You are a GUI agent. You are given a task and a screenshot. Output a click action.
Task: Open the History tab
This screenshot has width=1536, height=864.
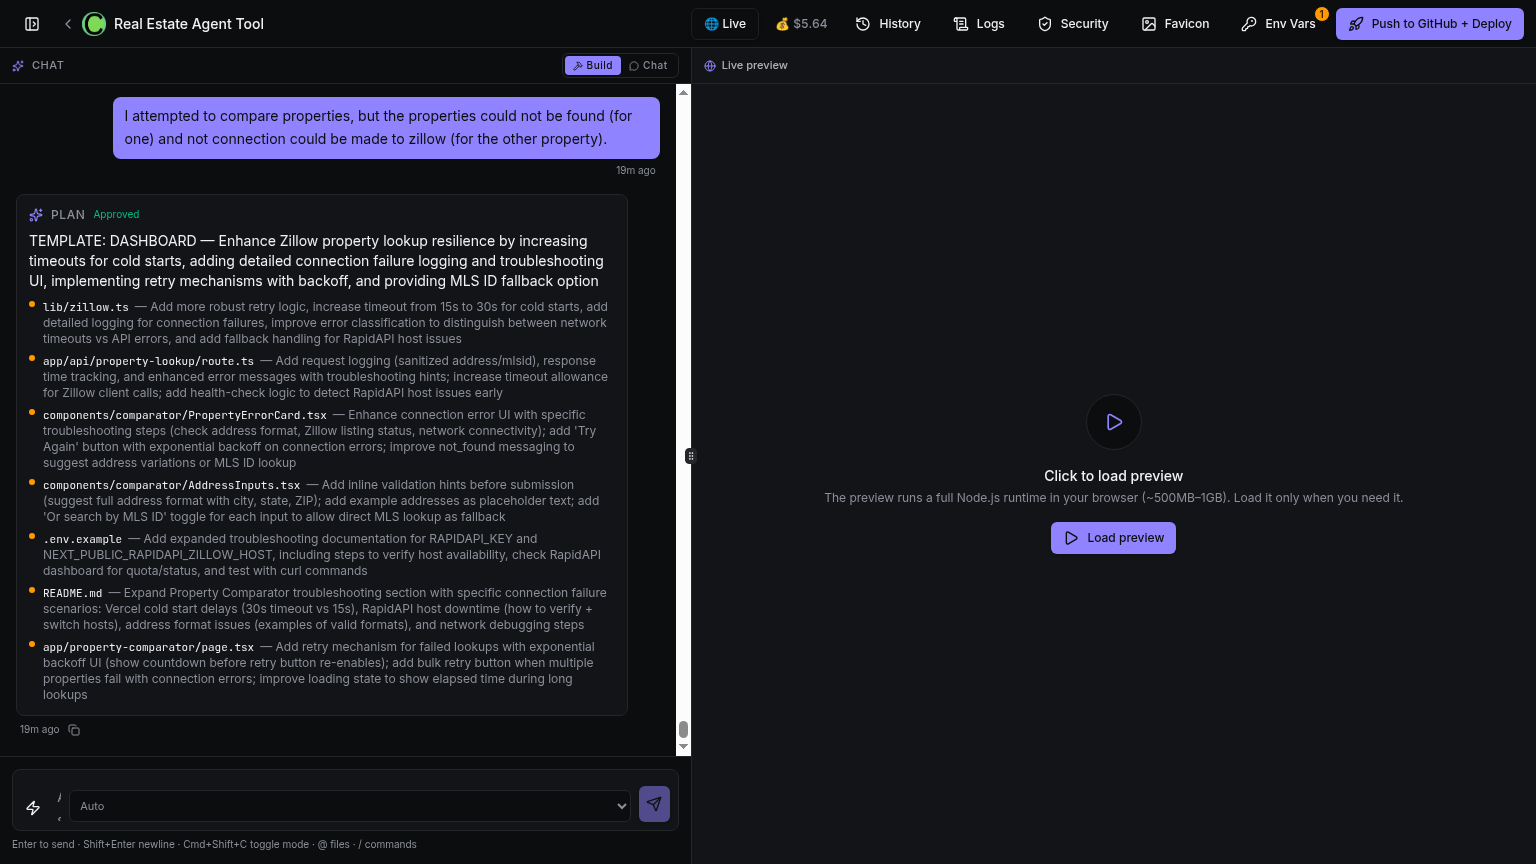(x=888, y=24)
